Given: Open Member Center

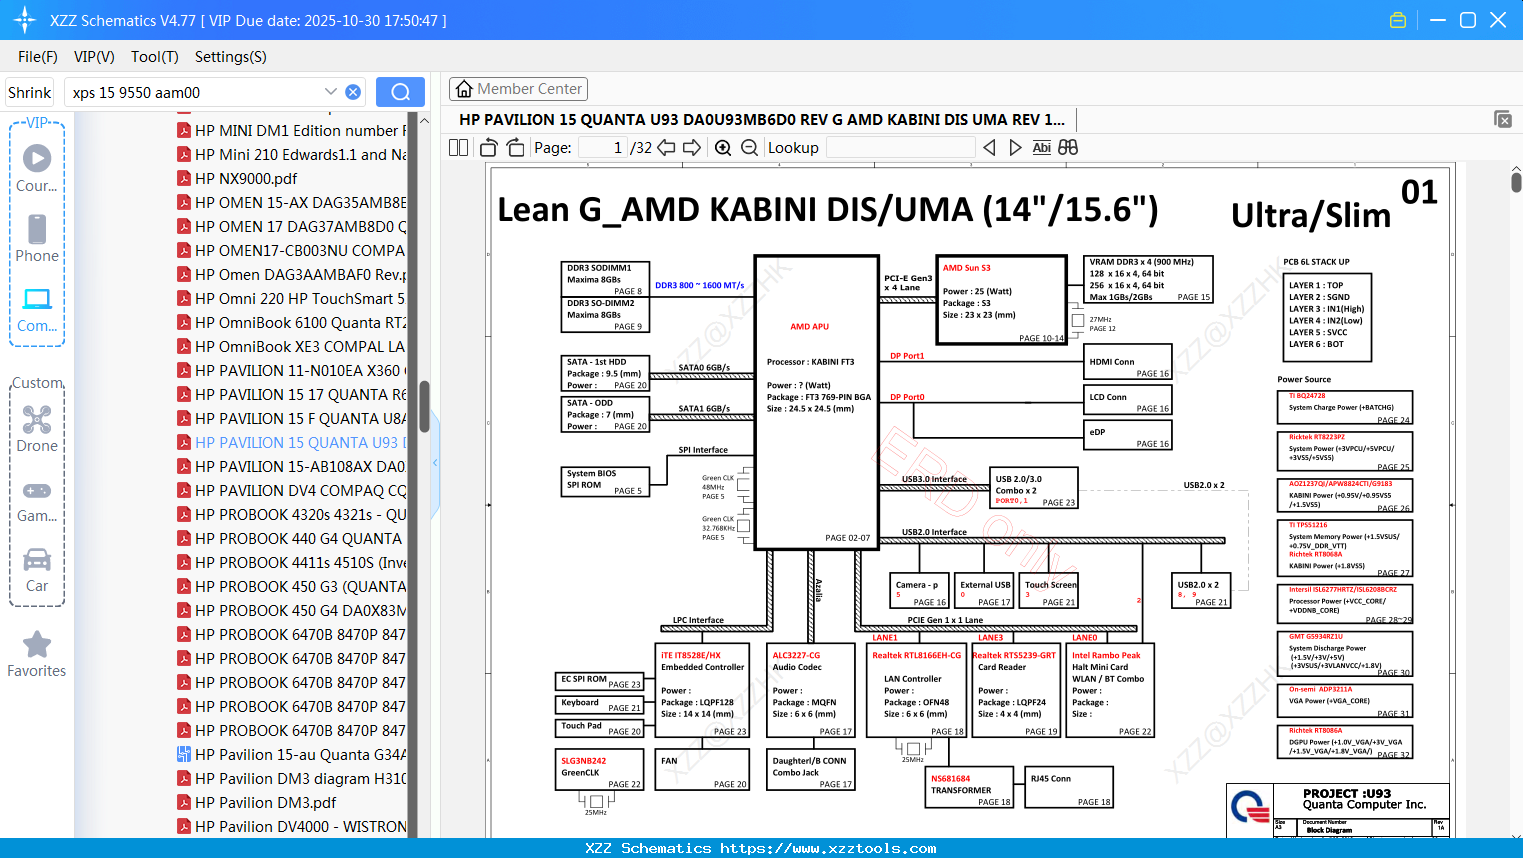Looking at the screenshot, I should click(518, 89).
